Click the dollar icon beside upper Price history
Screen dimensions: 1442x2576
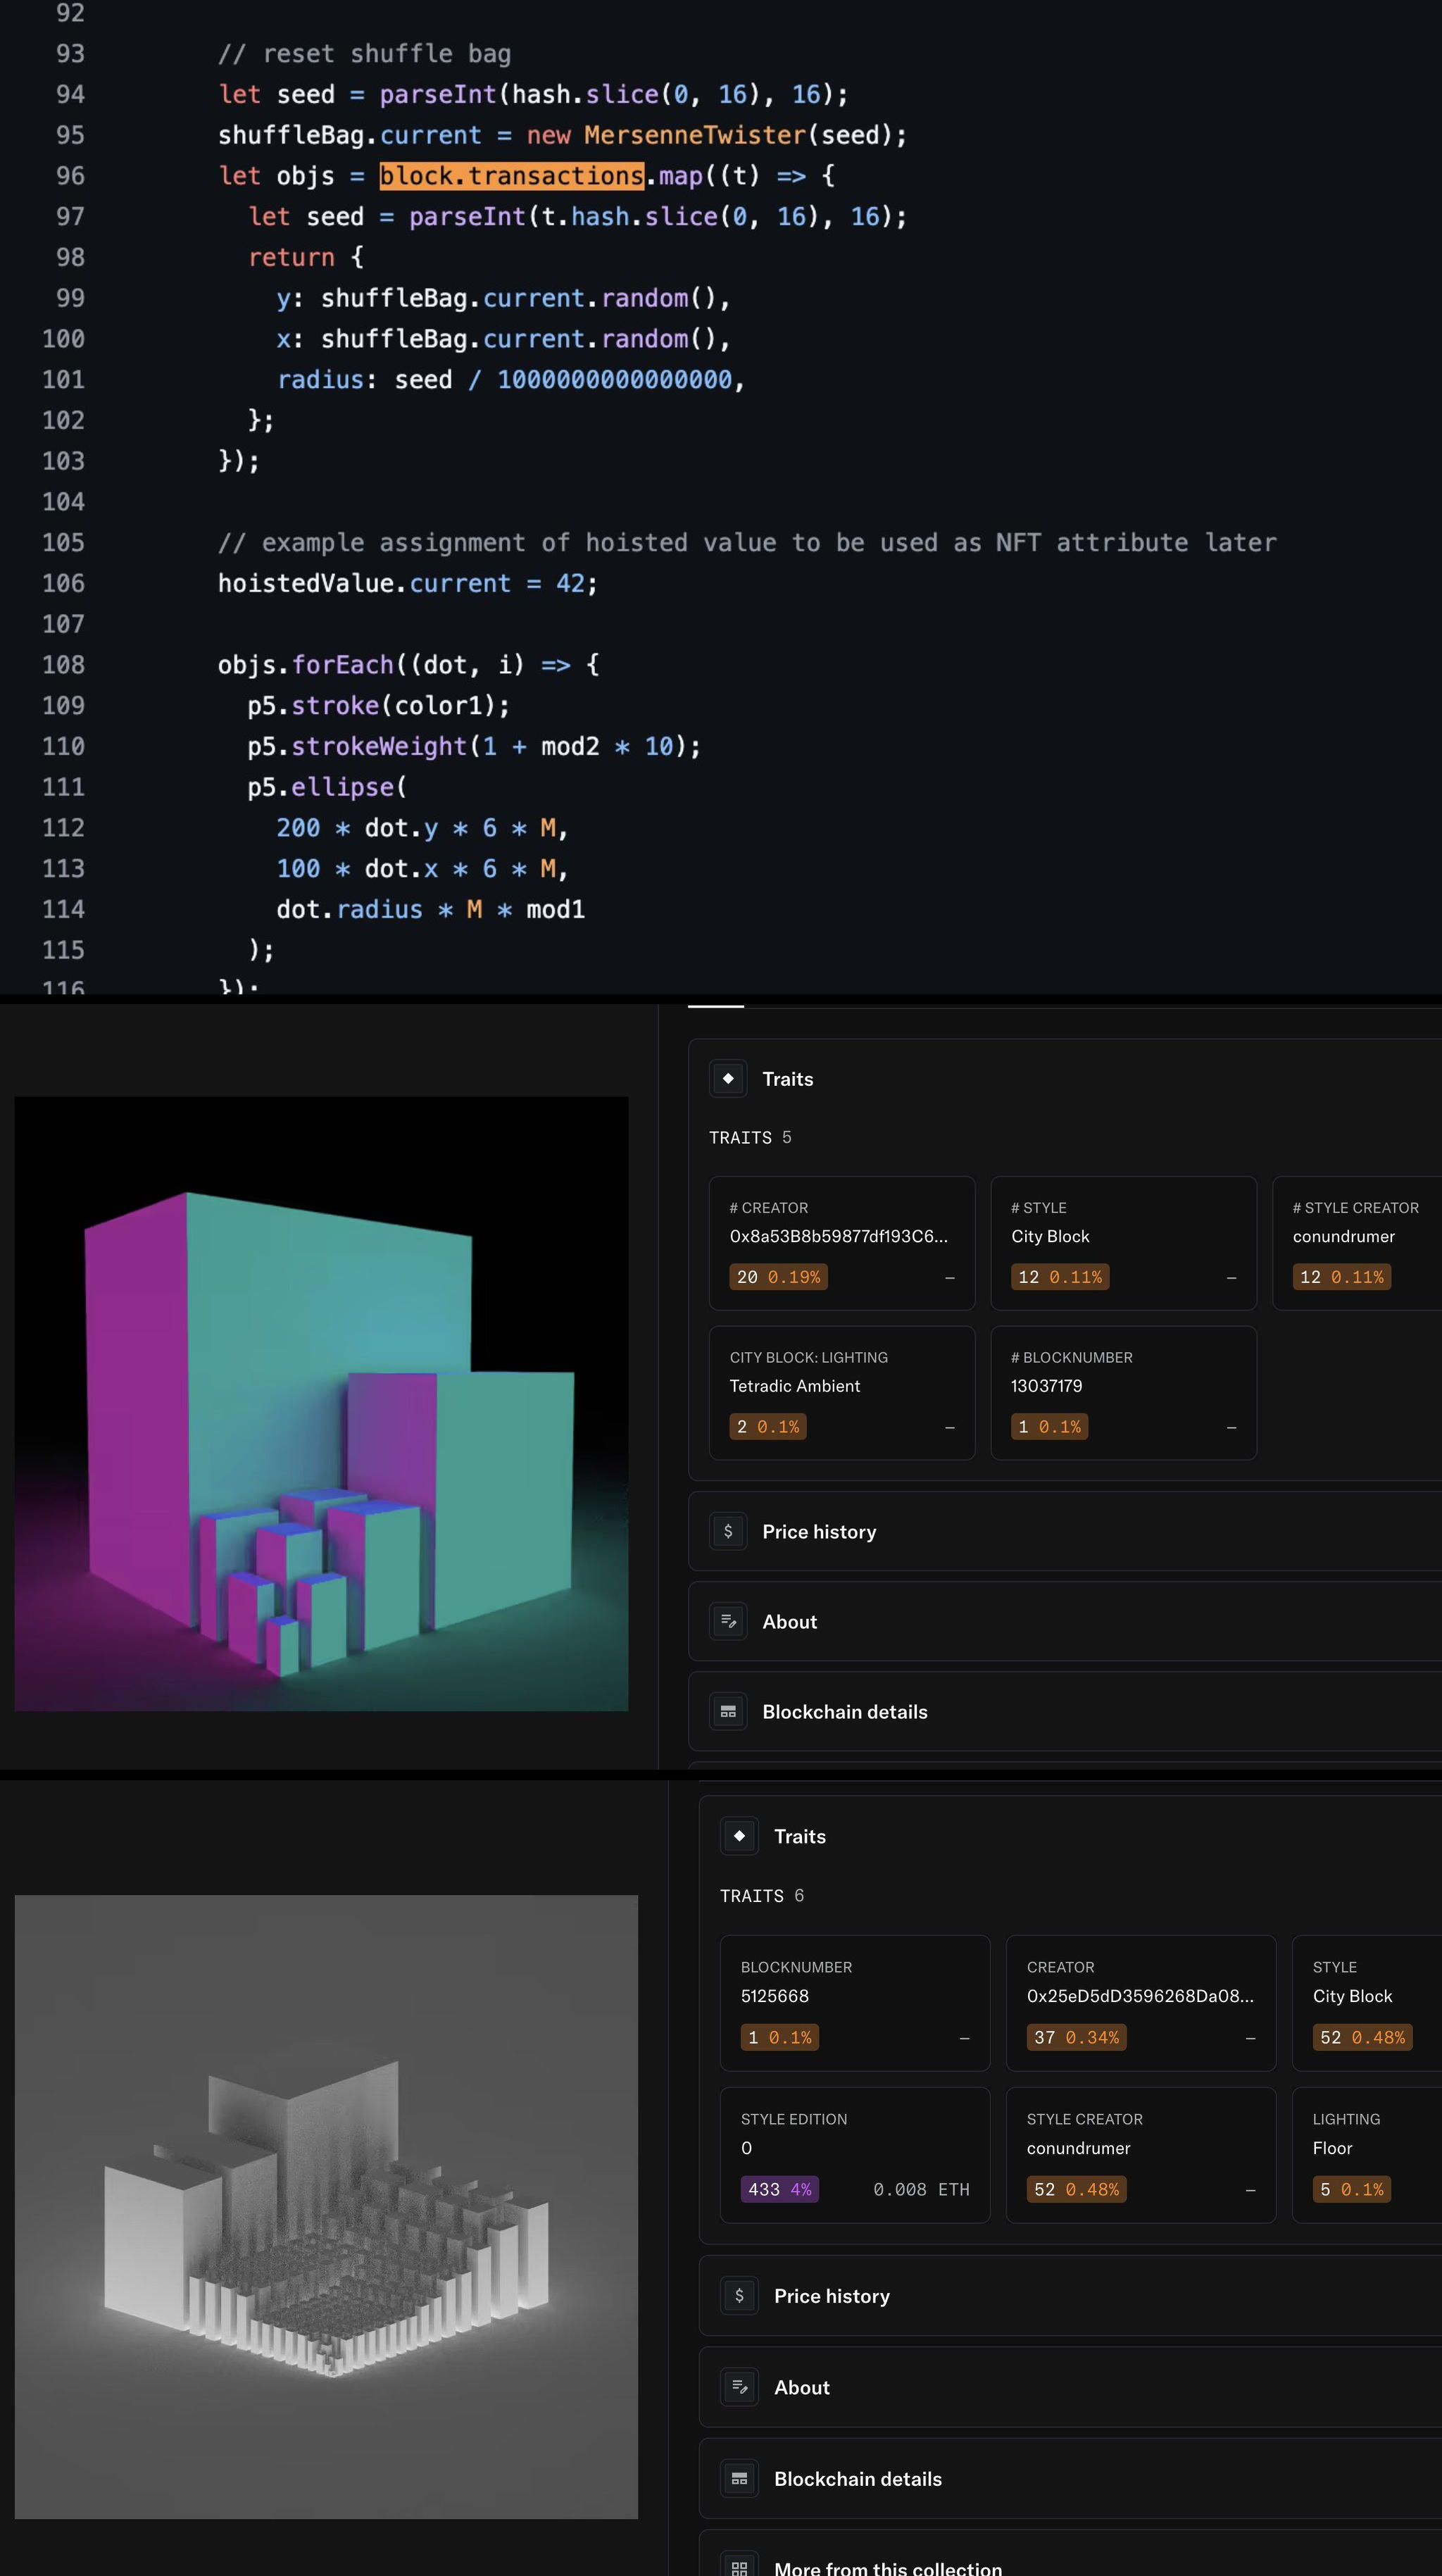click(728, 1531)
